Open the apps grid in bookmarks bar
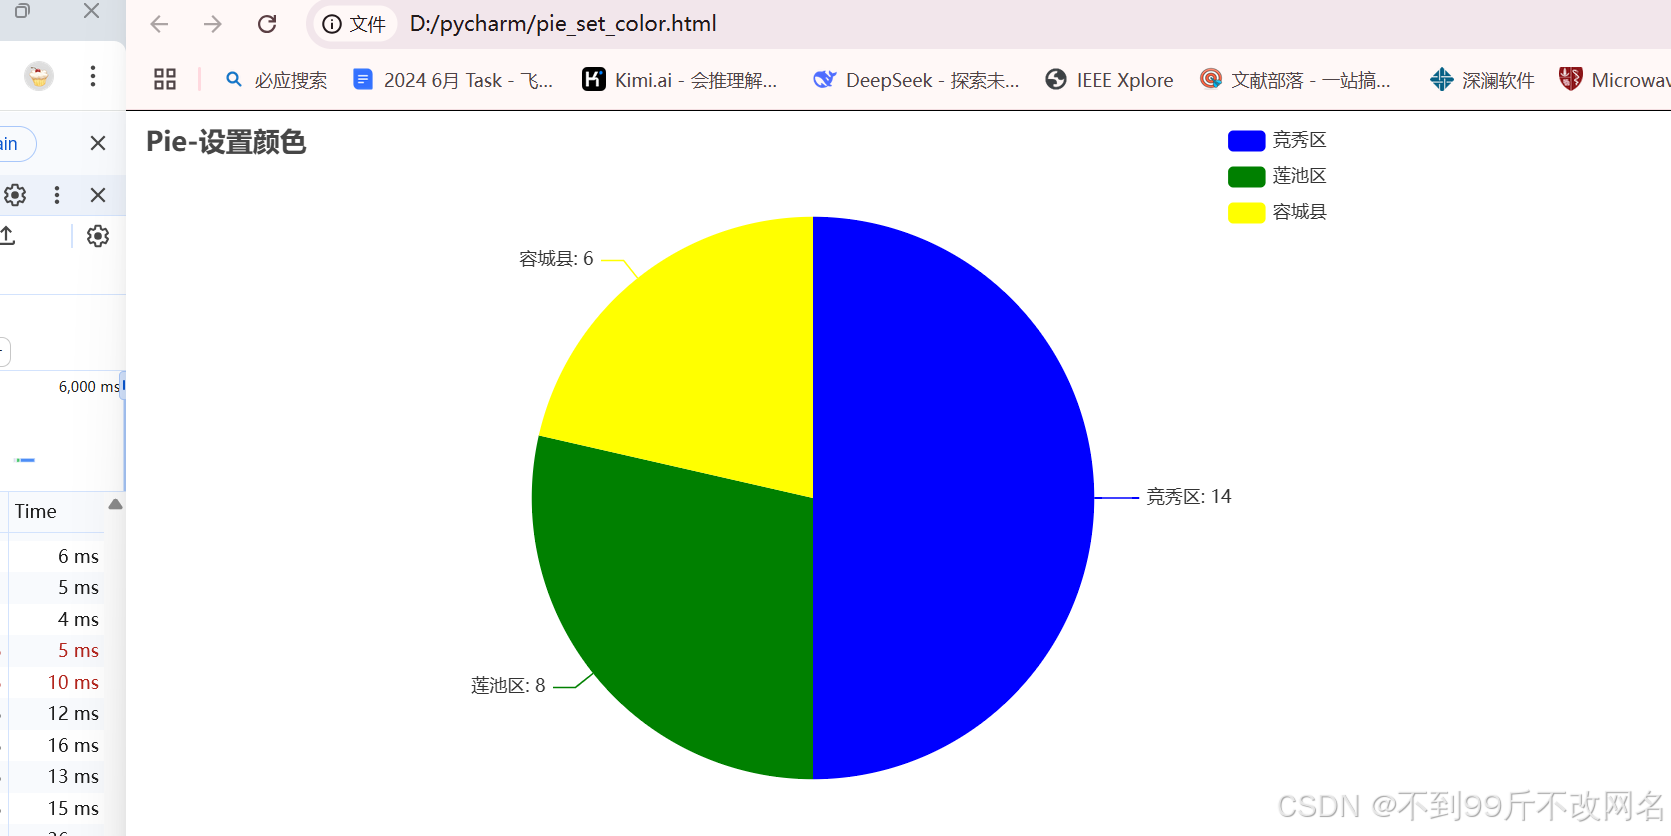This screenshot has width=1671, height=836. tap(165, 79)
